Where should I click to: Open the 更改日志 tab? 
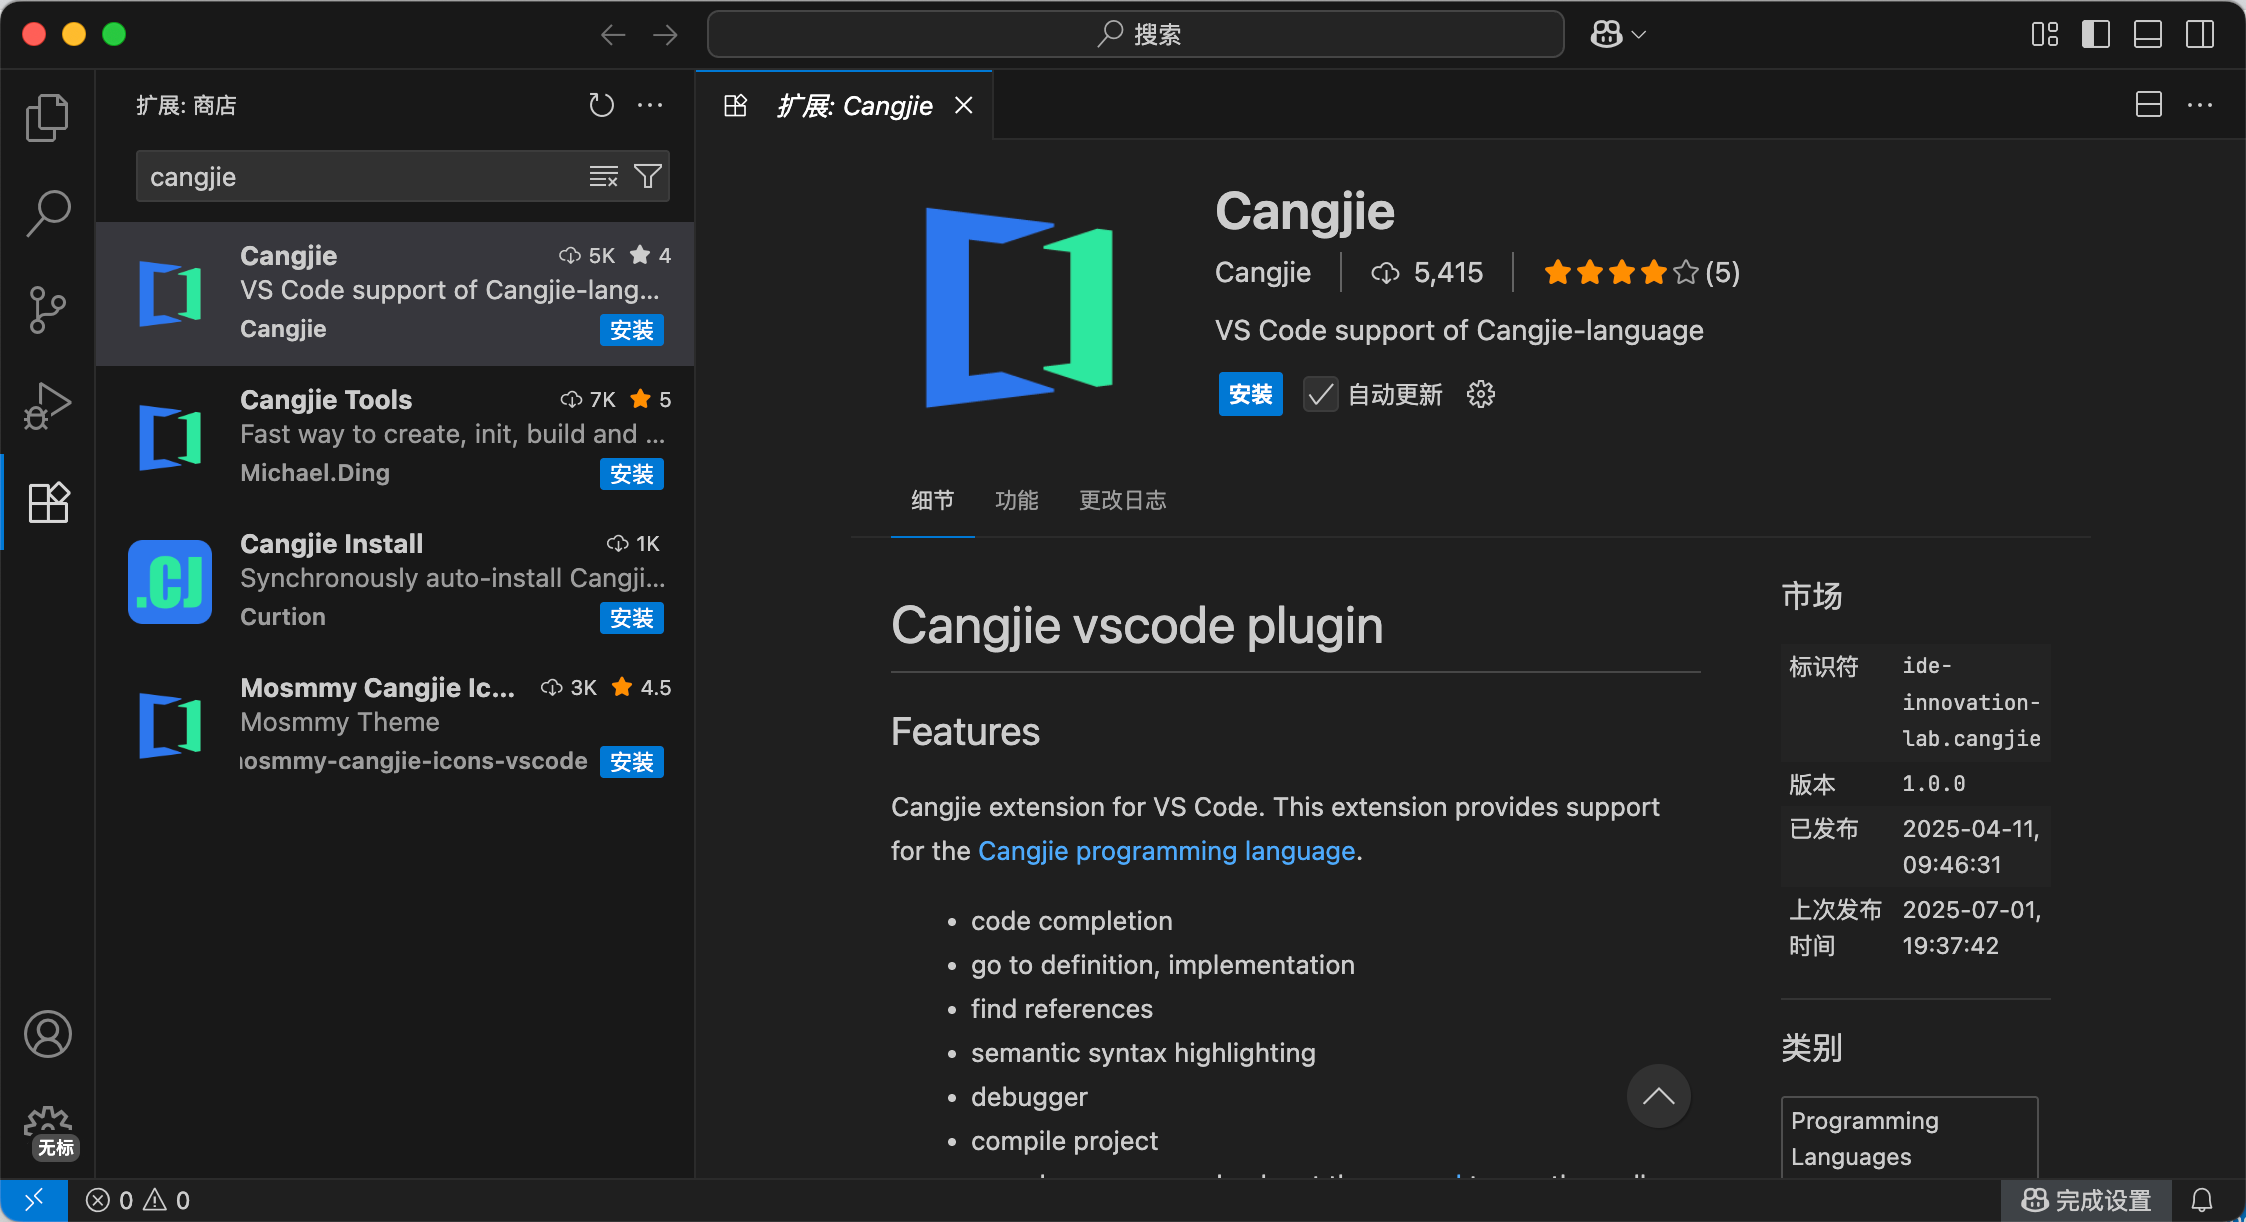coord(1122,500)
